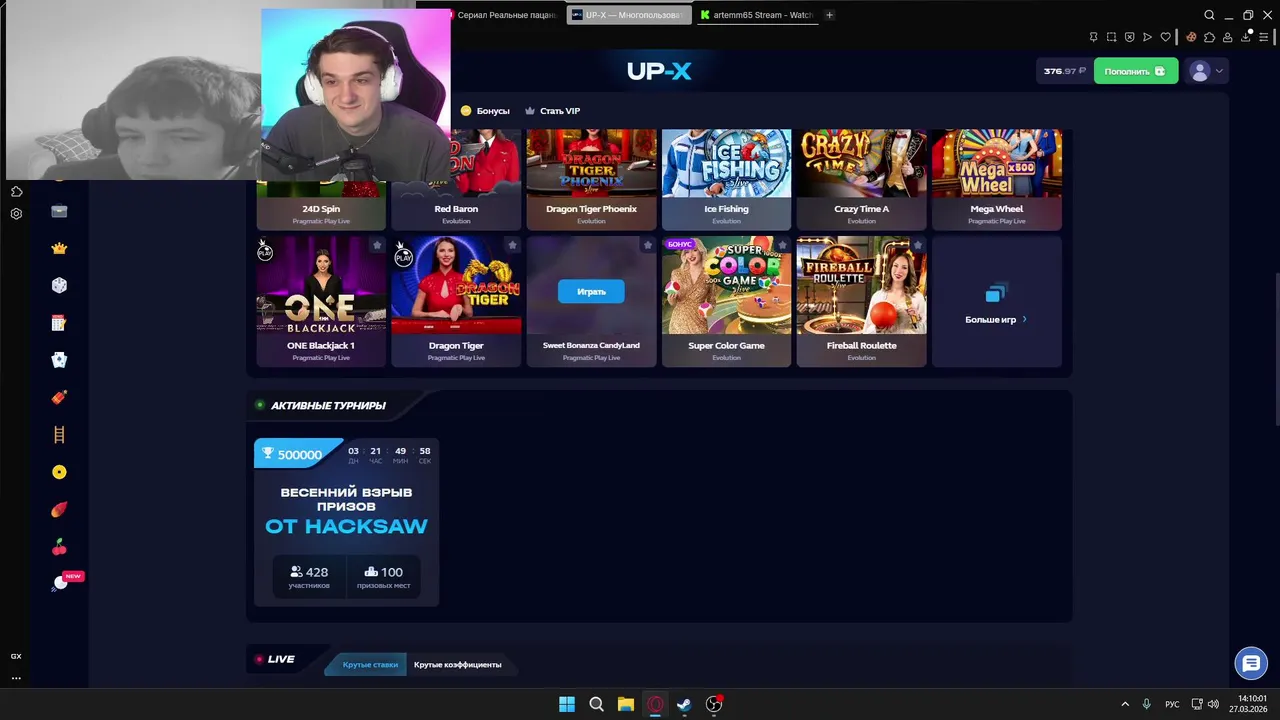1280x720 pixels.
Task: Open the briefcase icon in UP-X sidebar
Action: click(59, 211)
